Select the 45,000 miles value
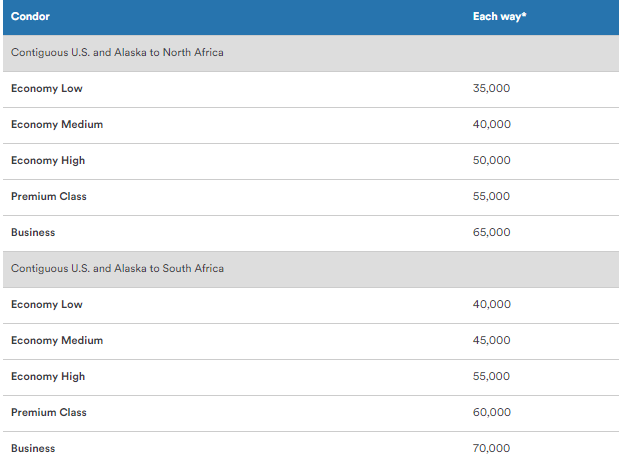Screen dimensions: 621x461 coord(491,340)
